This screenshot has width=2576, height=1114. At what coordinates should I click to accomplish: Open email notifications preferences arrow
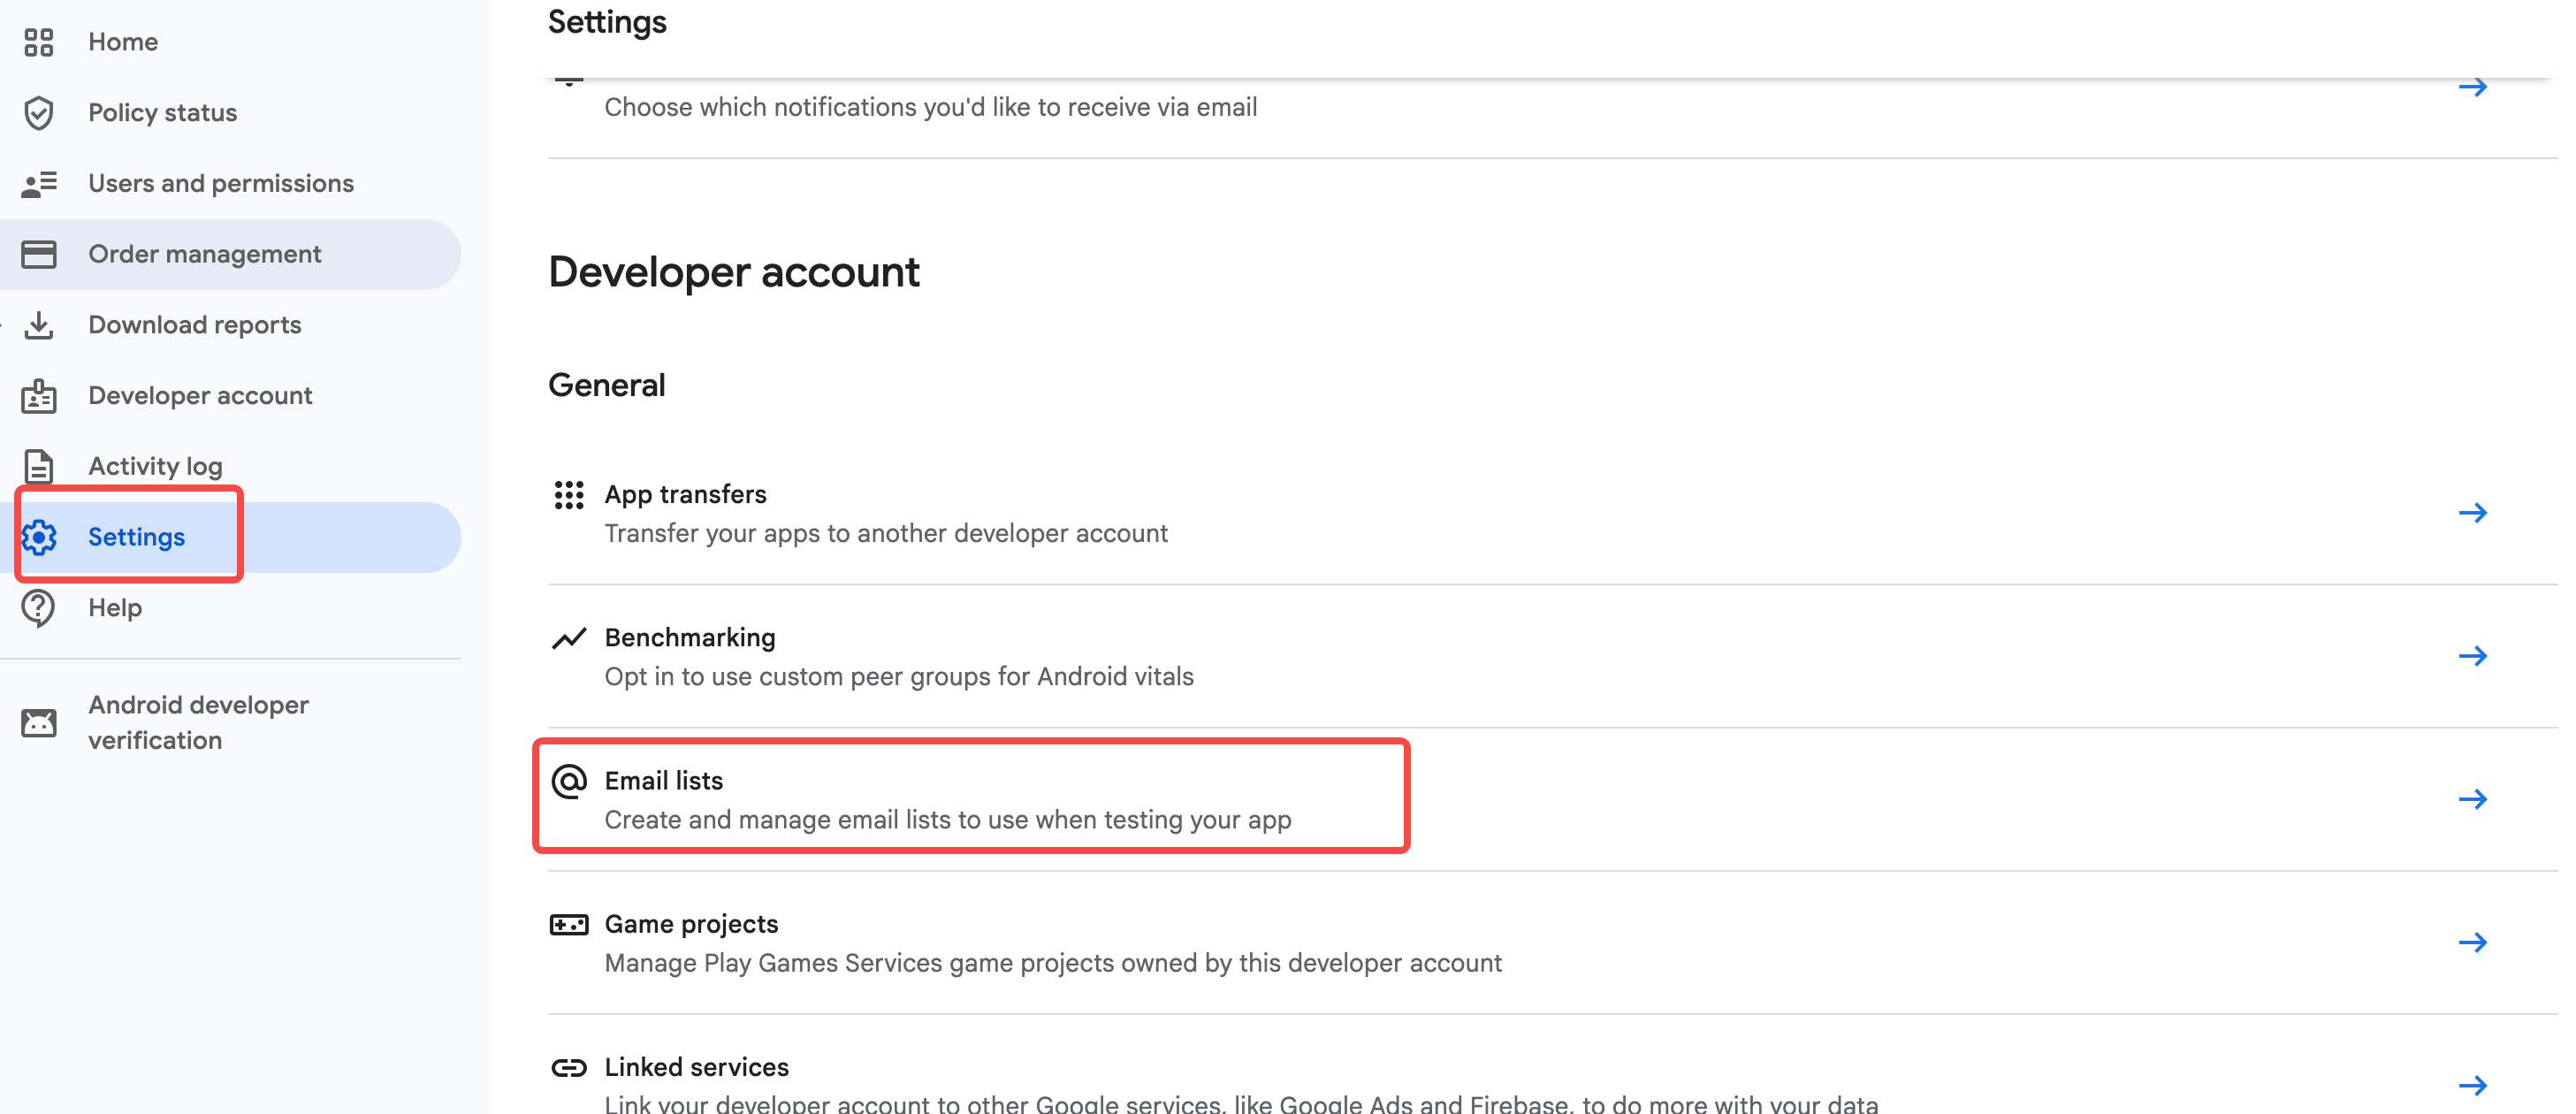[x=2472, y=87]
